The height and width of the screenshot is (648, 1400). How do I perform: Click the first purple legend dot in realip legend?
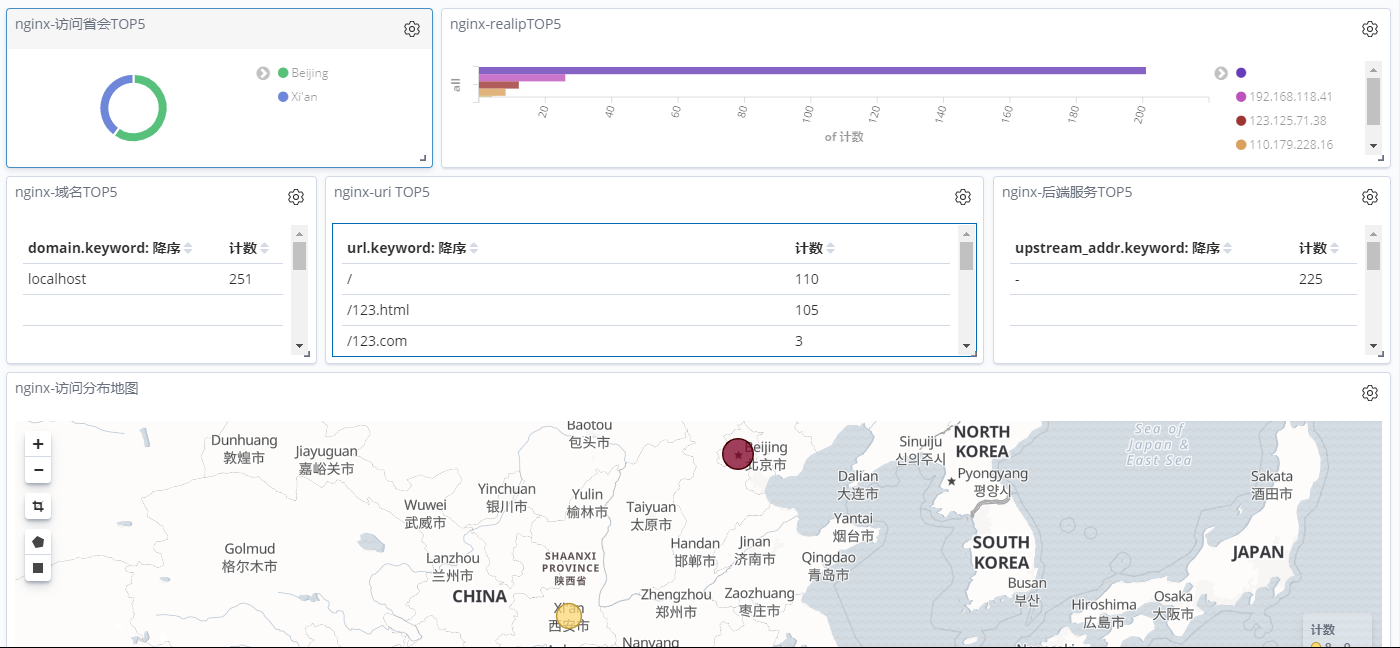(1241, 73)
